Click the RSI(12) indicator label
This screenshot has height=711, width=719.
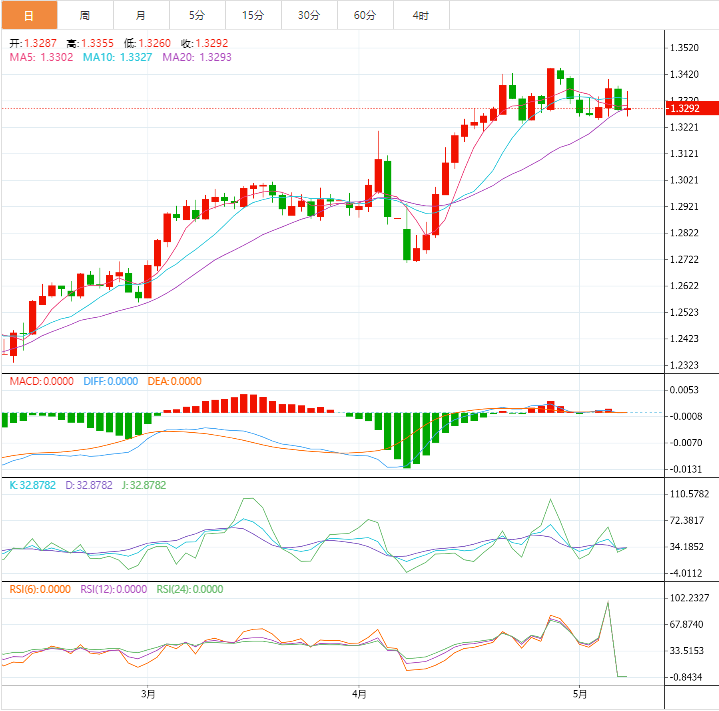[114, 589]
